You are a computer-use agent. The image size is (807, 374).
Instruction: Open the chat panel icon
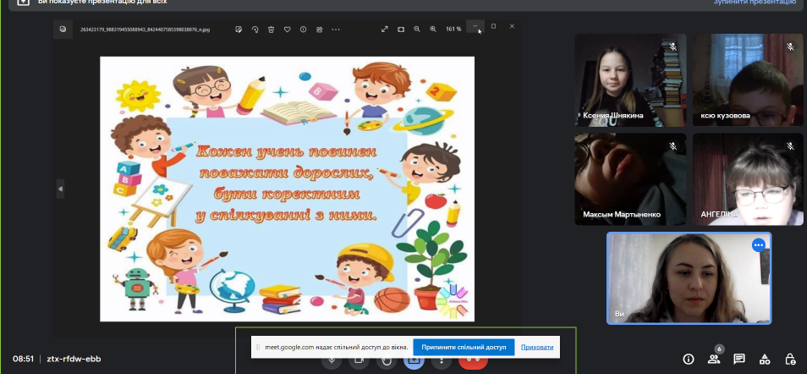pyautogui.click(x=739, y=359)
